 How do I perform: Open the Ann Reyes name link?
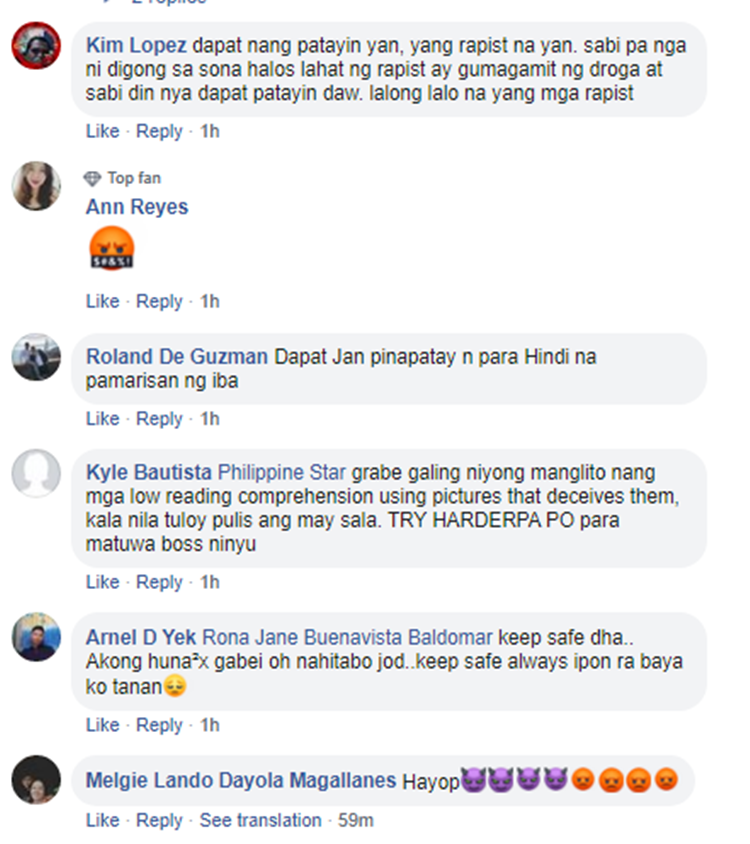click(x=137, y=207)
